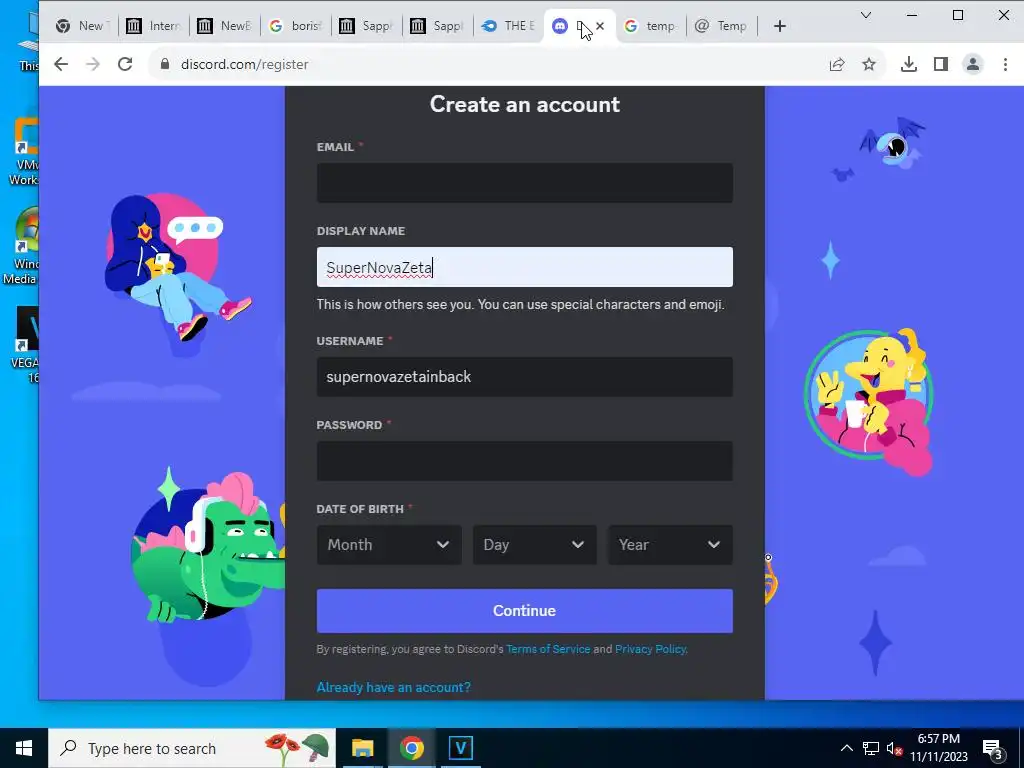Open File Explorer from the taskbar
The height and width of the screenshot is (768, 1024).
pyautogui.click(x=362, y=748)
